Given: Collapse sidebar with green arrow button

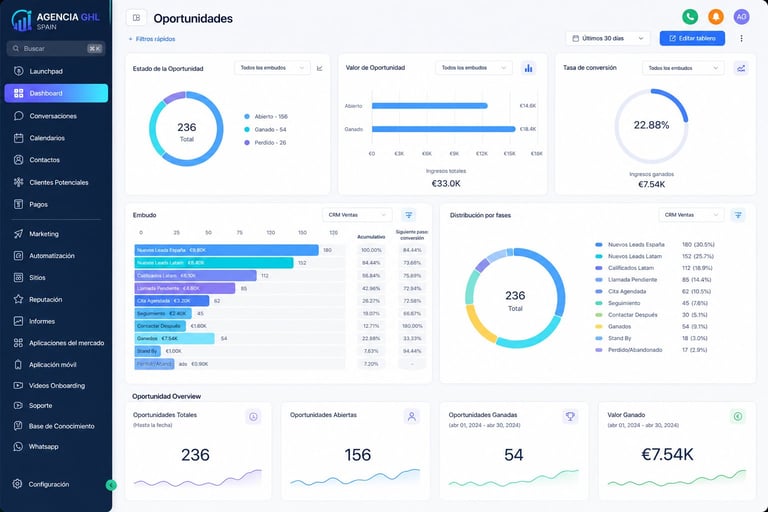Looking at the screenshot, I should (111, 485).
